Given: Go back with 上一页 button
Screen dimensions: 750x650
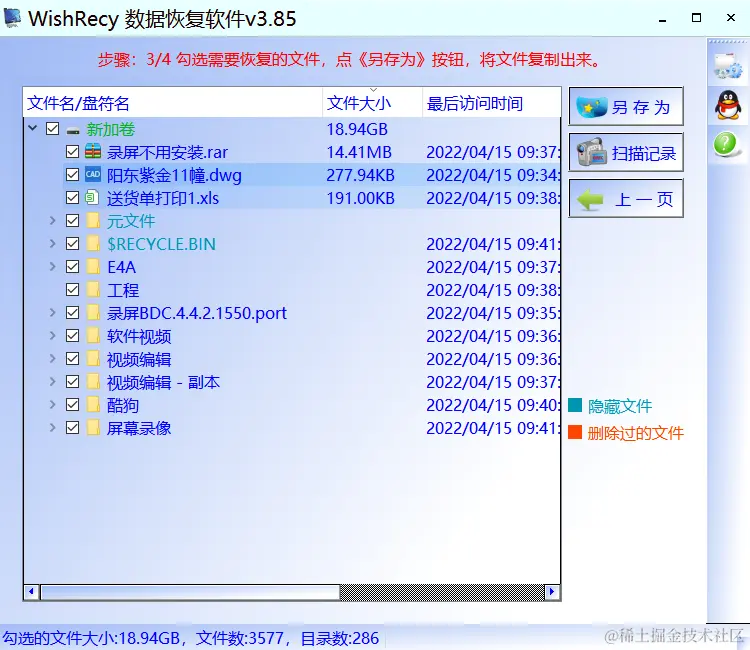Looking at the screenshot, I should tap(626, 198).
